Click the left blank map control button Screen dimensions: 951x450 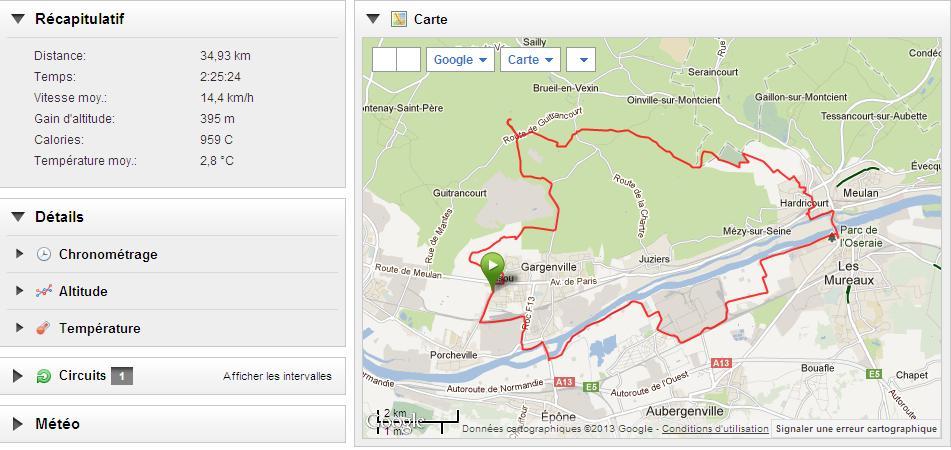point(385,59)
